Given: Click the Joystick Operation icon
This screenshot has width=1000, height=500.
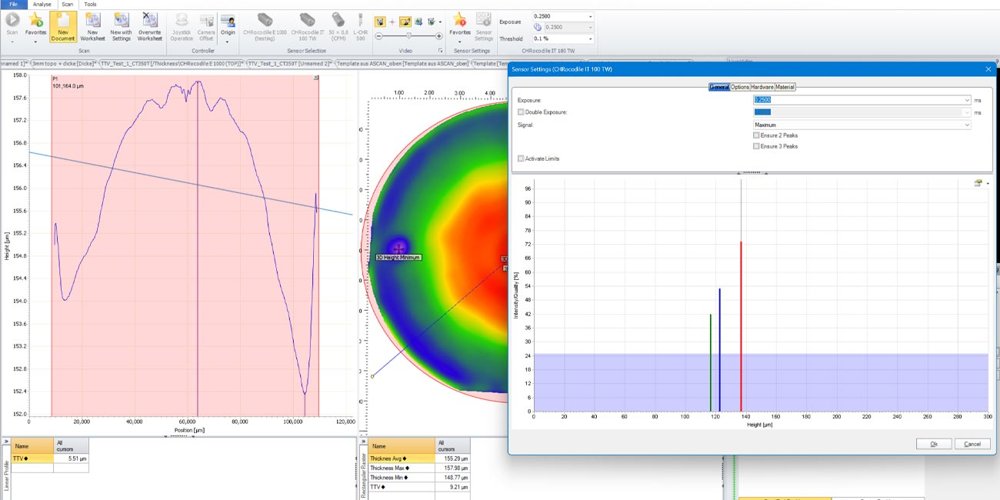Looking at the screenshot, I should [x=182, y=20].
